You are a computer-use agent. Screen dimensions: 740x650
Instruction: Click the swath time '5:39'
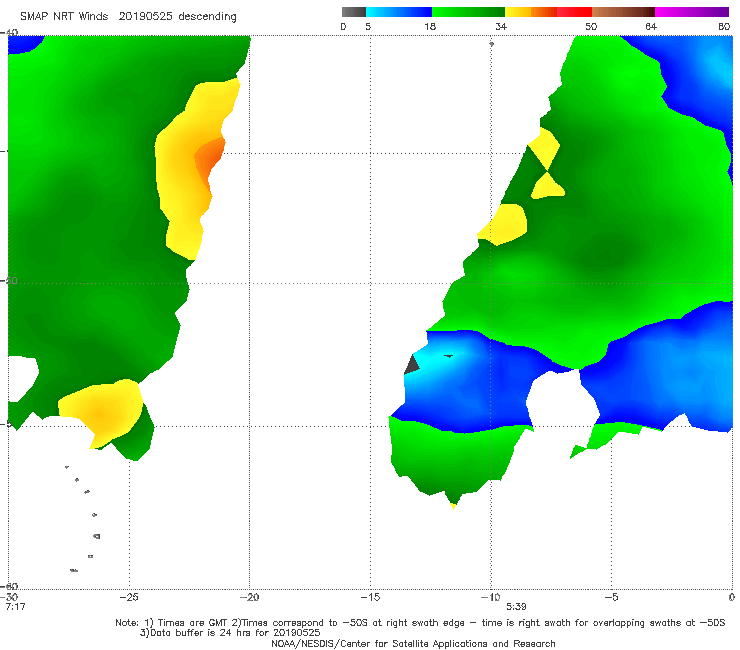pos(516,607)
